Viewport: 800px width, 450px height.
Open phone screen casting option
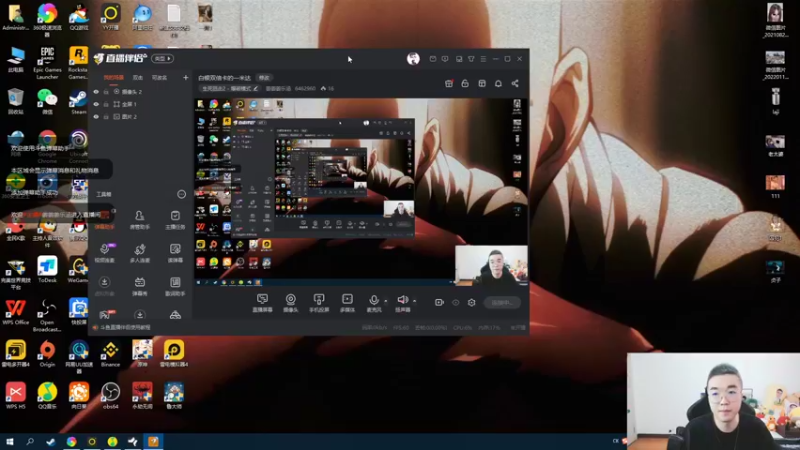point(319,303)
